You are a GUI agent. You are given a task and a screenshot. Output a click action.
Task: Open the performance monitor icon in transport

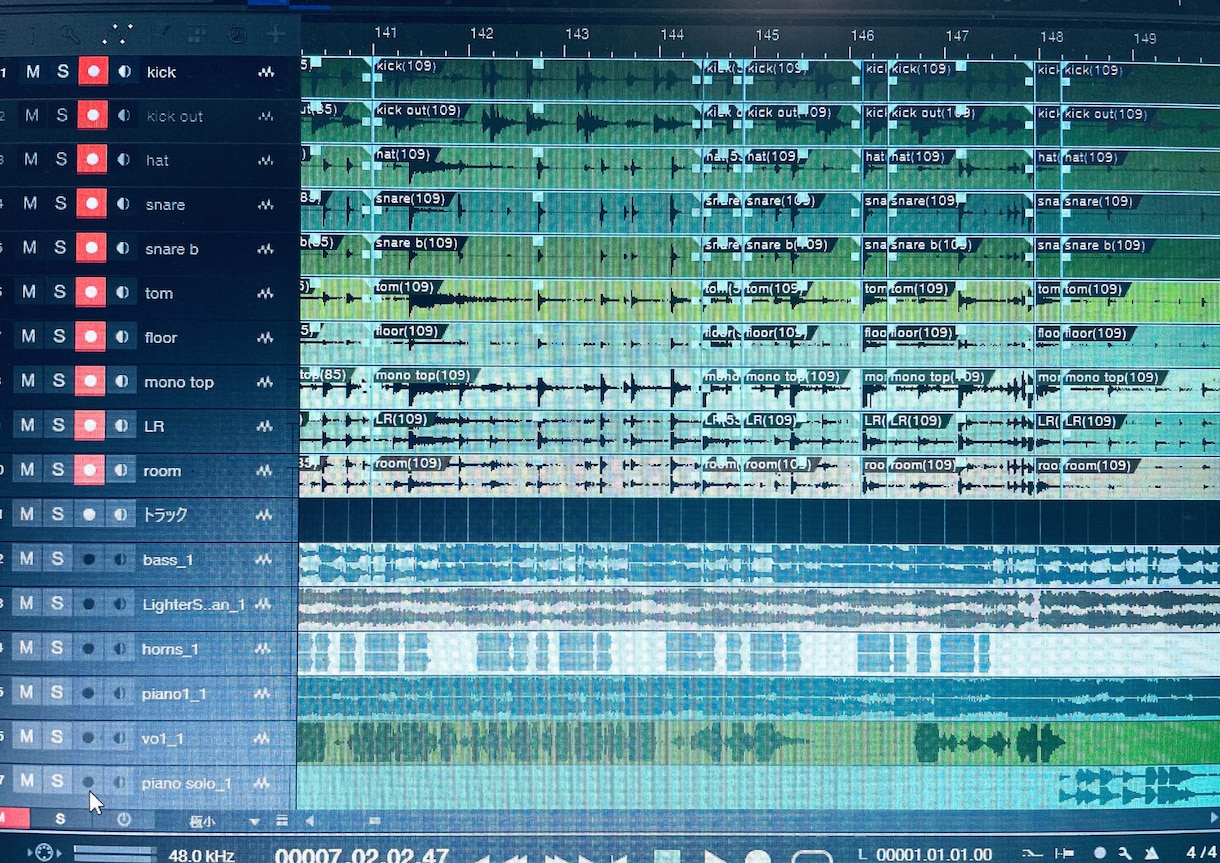click(x=43, y=853)
